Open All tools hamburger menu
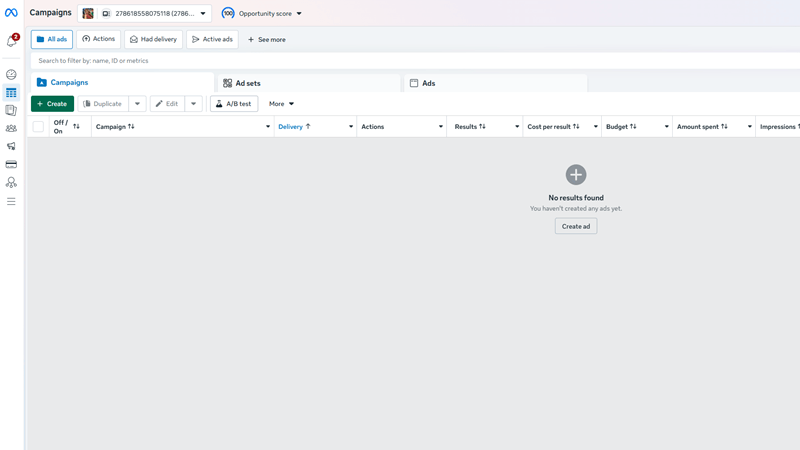 coord(11,202)
